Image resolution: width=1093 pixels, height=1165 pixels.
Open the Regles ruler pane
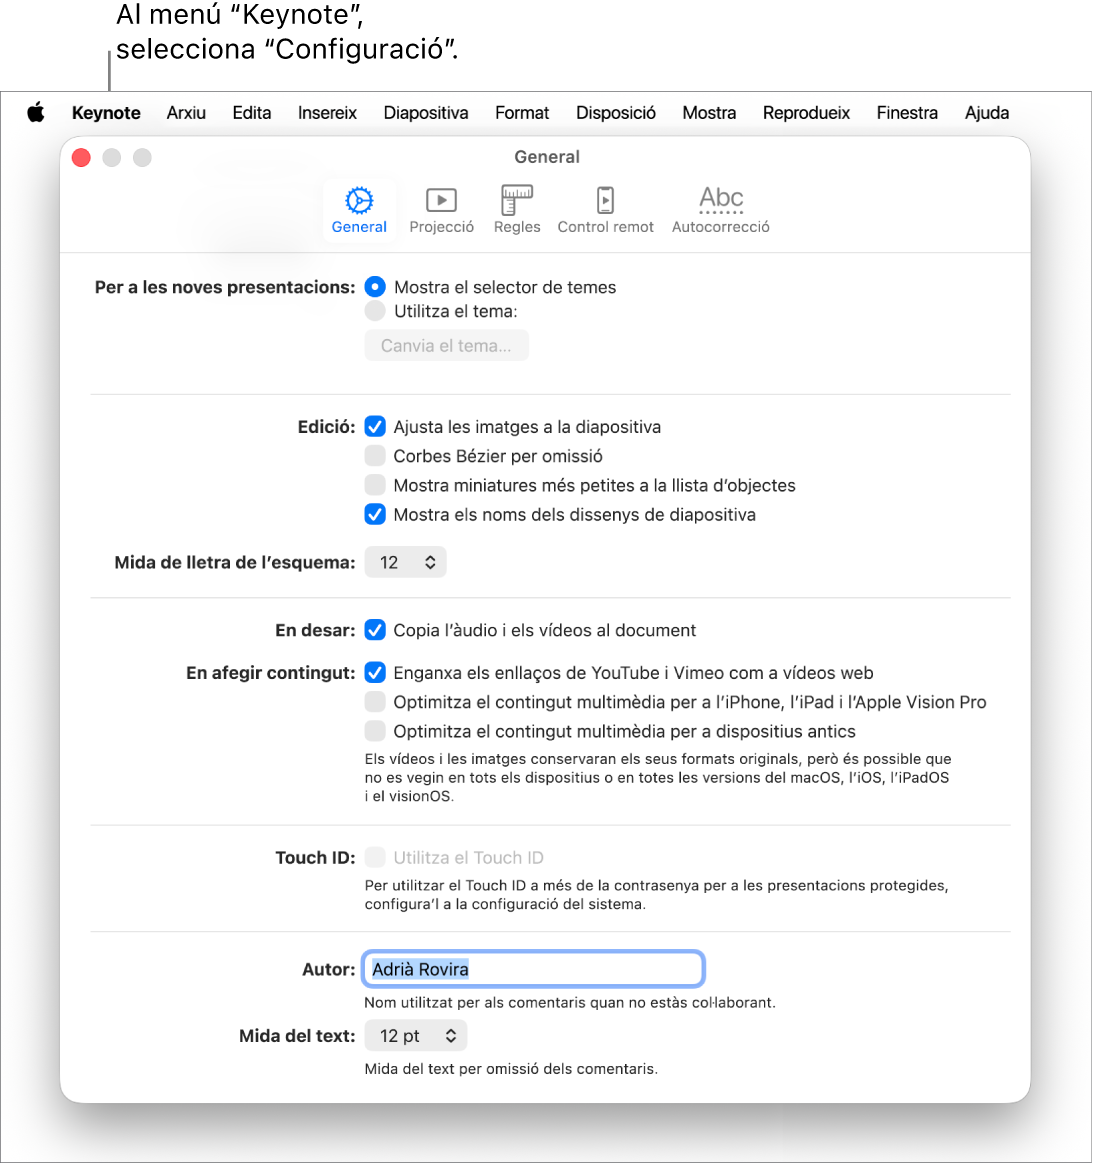[x=517, y=210]
